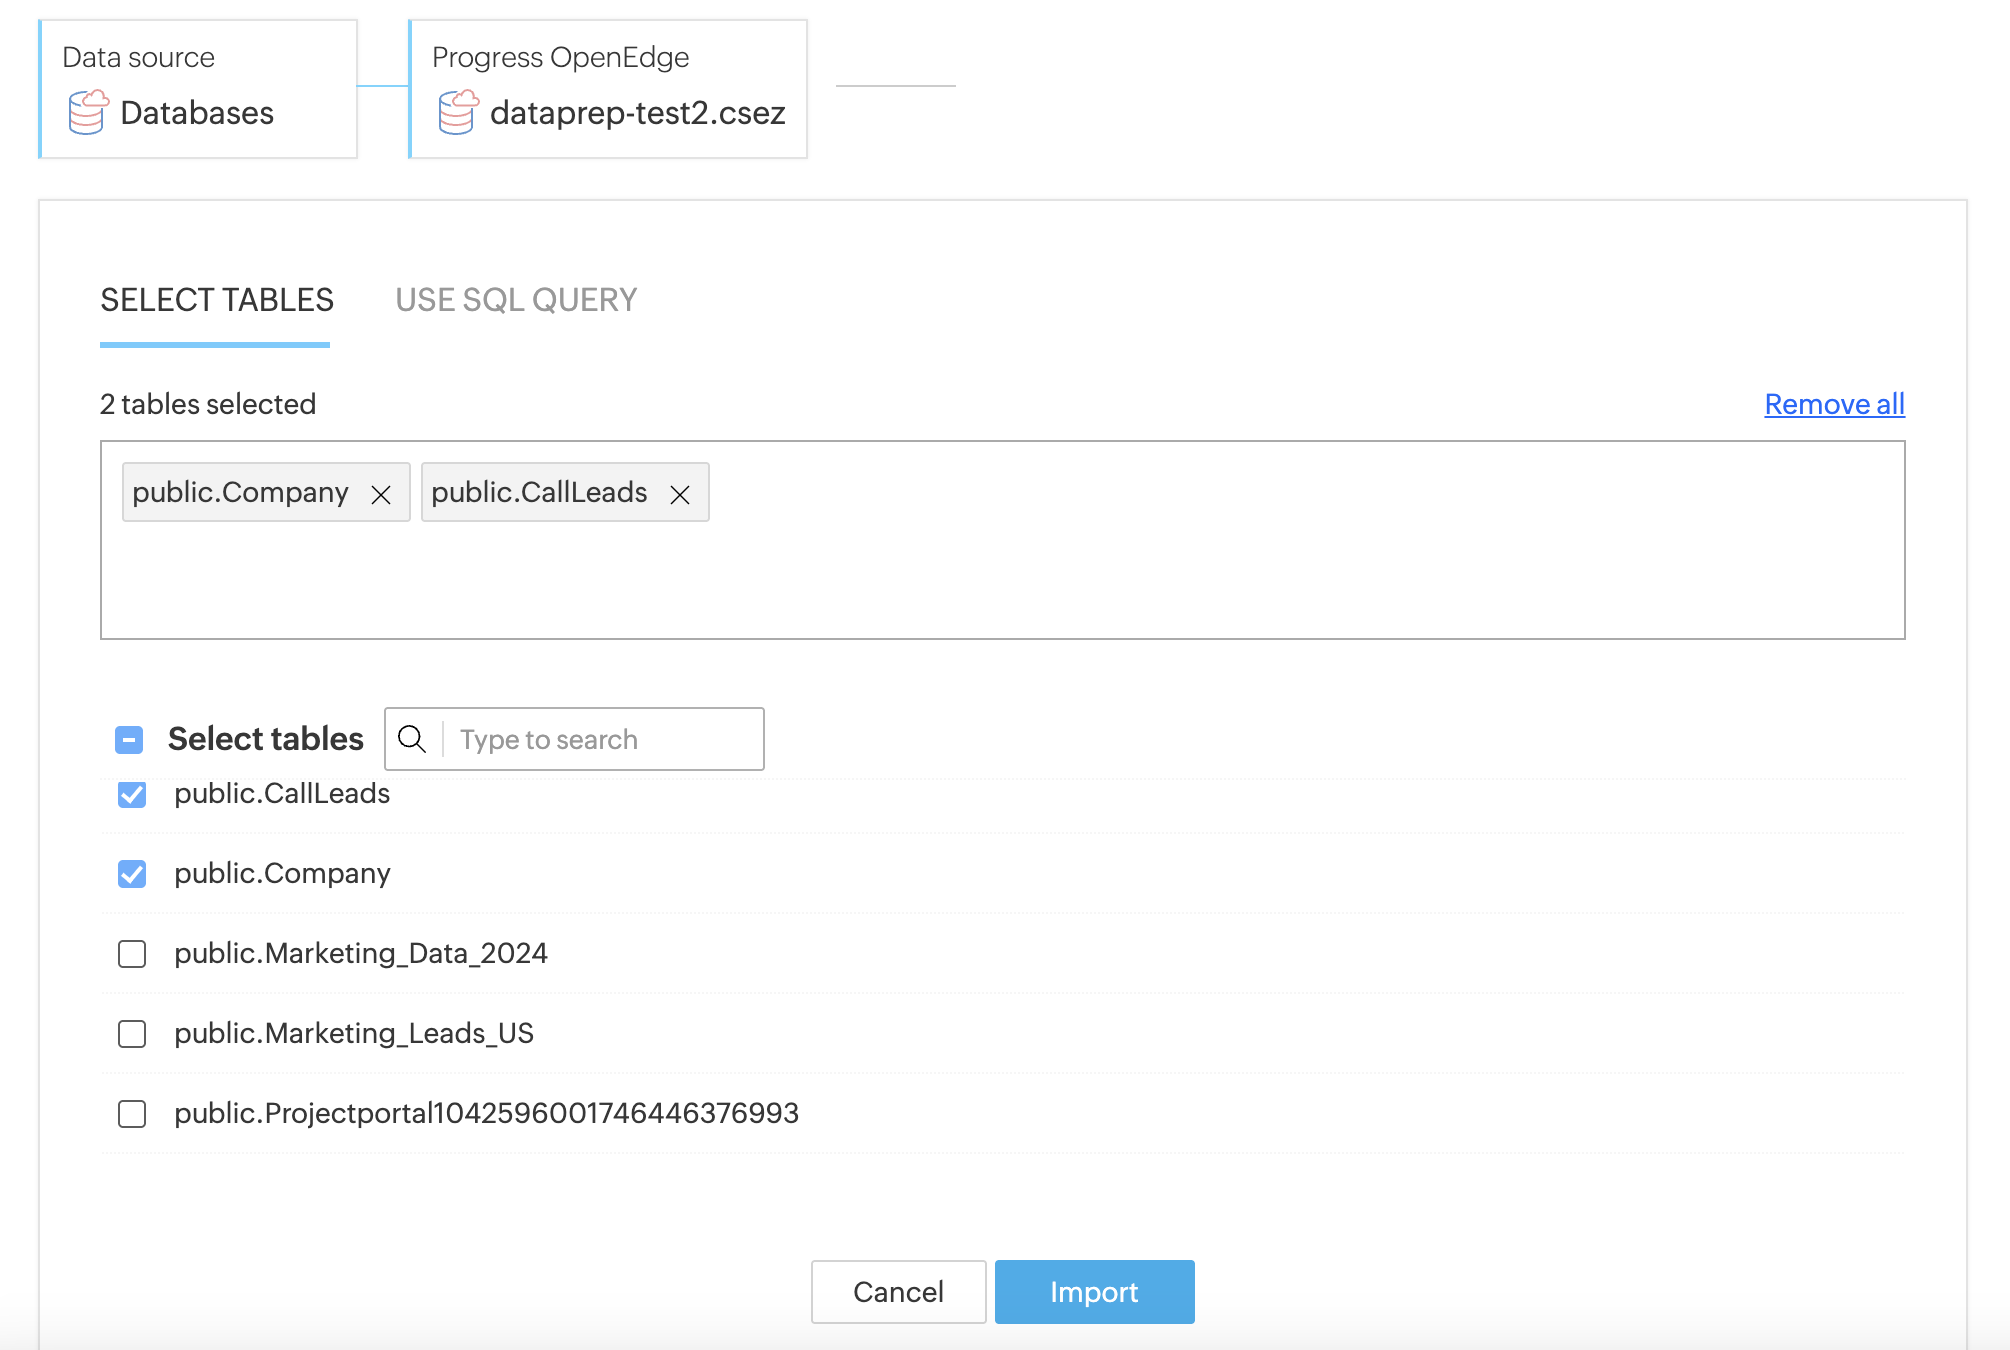Remove public.CallLeads tag with X icon
Viewport: 2010px width, 1350px height.
pyautogui.click(x=680, y=494)
